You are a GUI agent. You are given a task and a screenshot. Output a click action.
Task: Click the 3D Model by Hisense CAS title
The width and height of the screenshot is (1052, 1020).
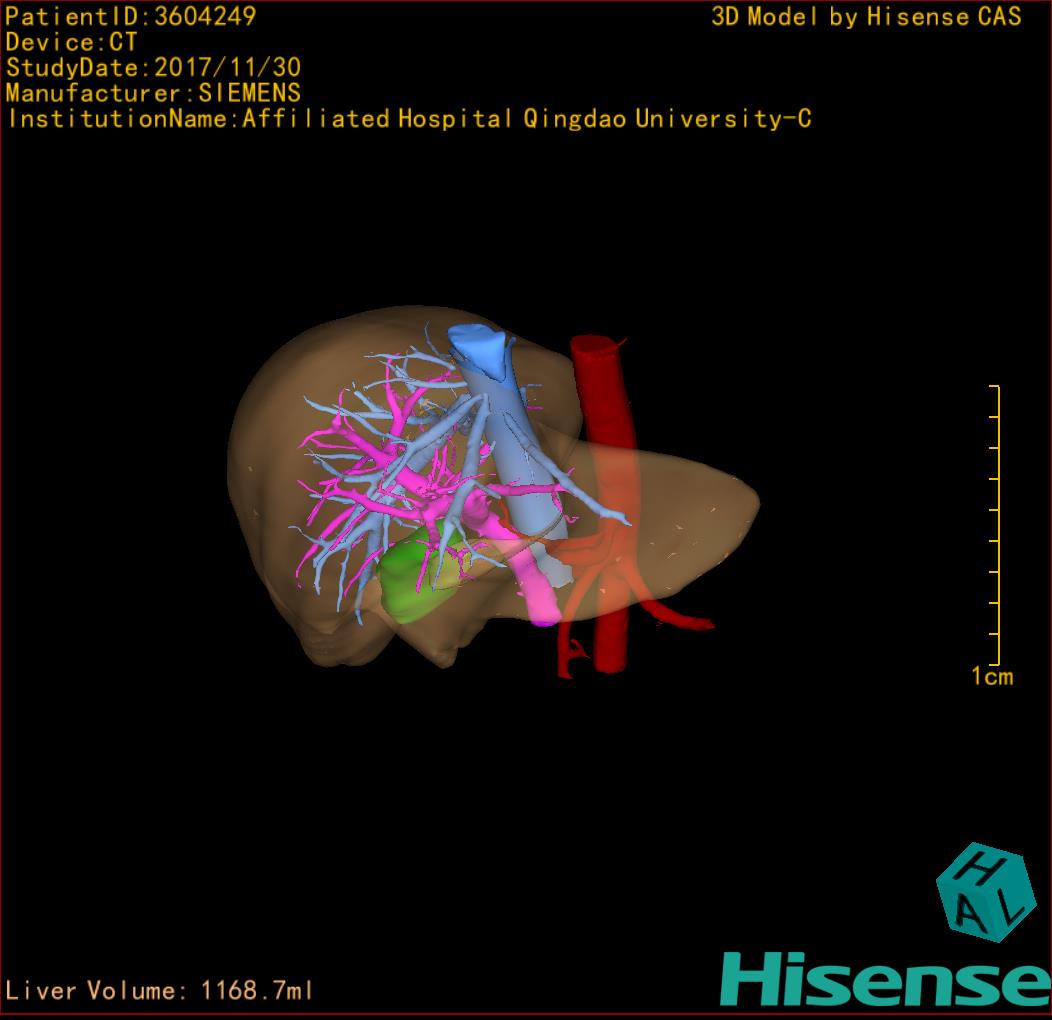pos(866,17)
